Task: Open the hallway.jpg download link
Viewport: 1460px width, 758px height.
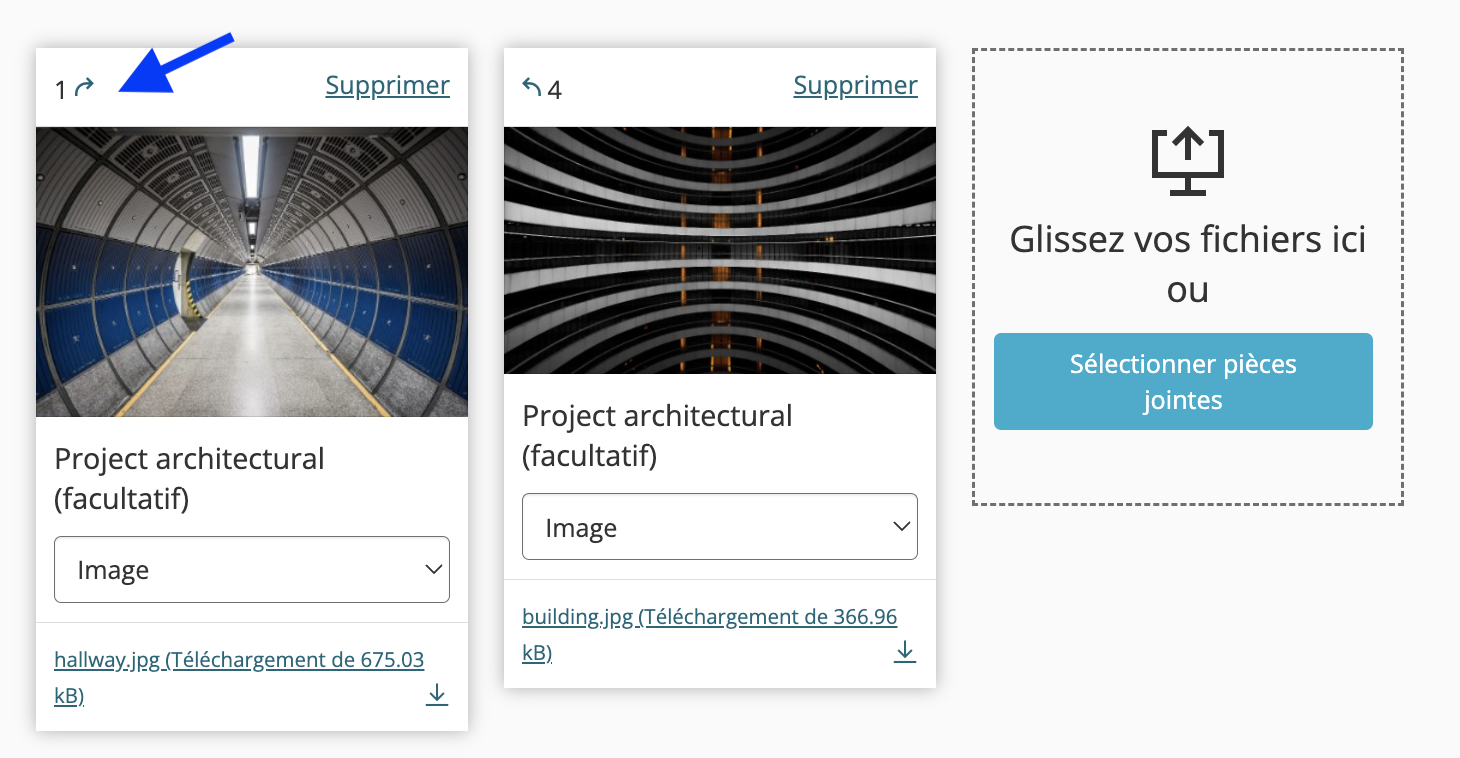Action: 239,677
